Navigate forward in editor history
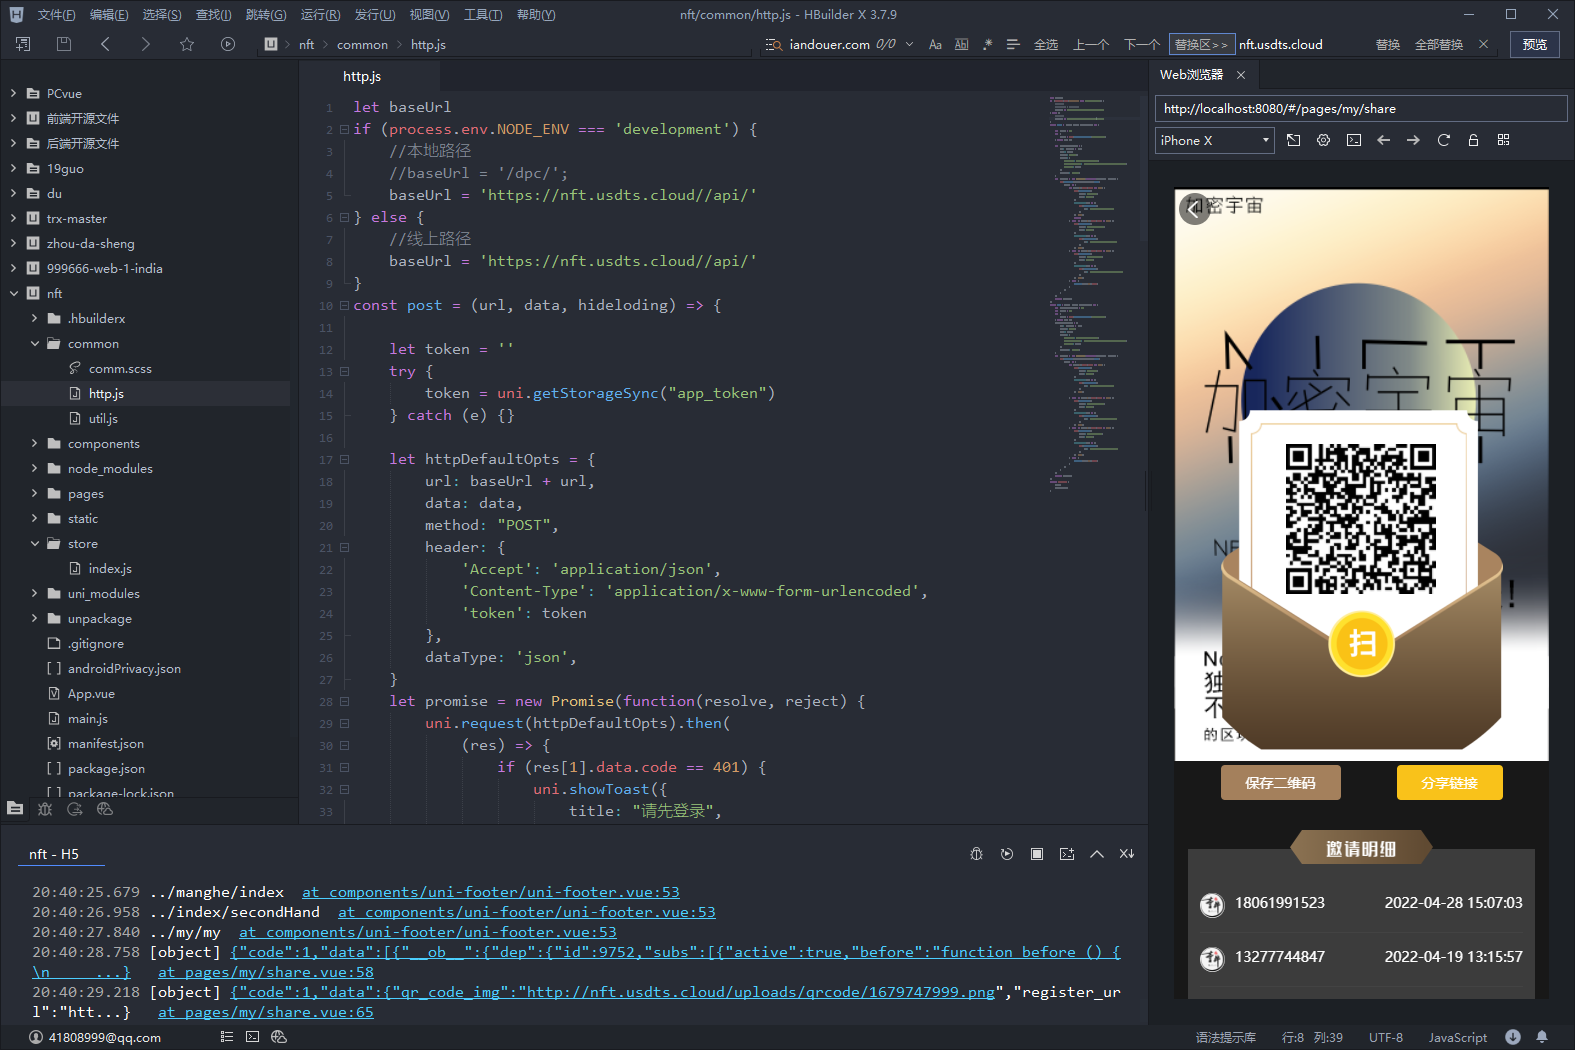The width and height of the screenshot is (1575, 1050). pyautogui.click(x=146, y=44)
